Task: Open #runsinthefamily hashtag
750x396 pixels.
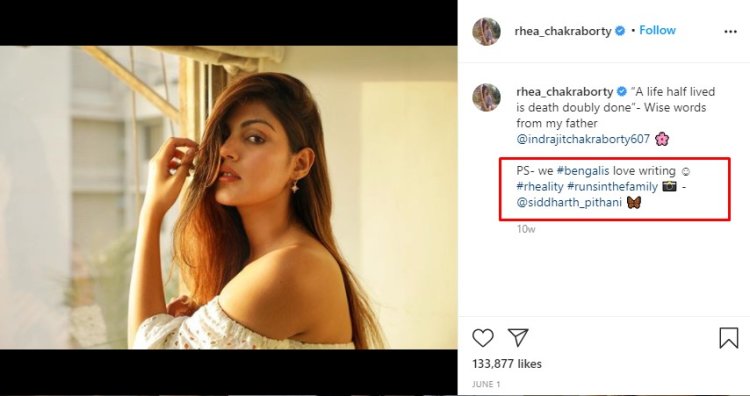Action: [x=613, y=187]
